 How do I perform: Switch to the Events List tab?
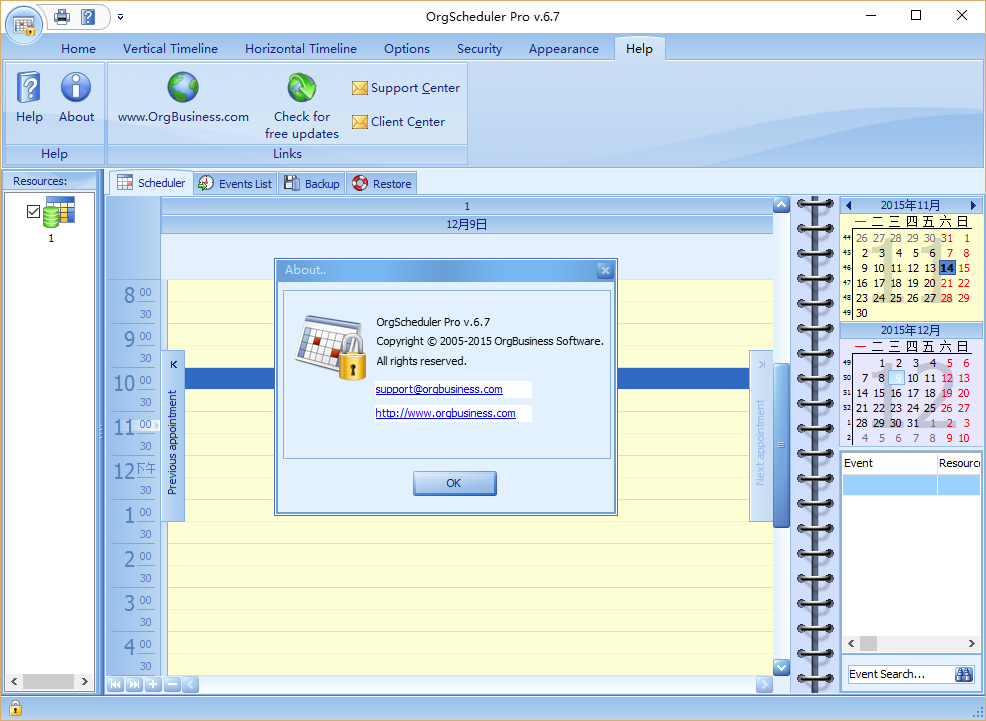click(x=236, y=184)
